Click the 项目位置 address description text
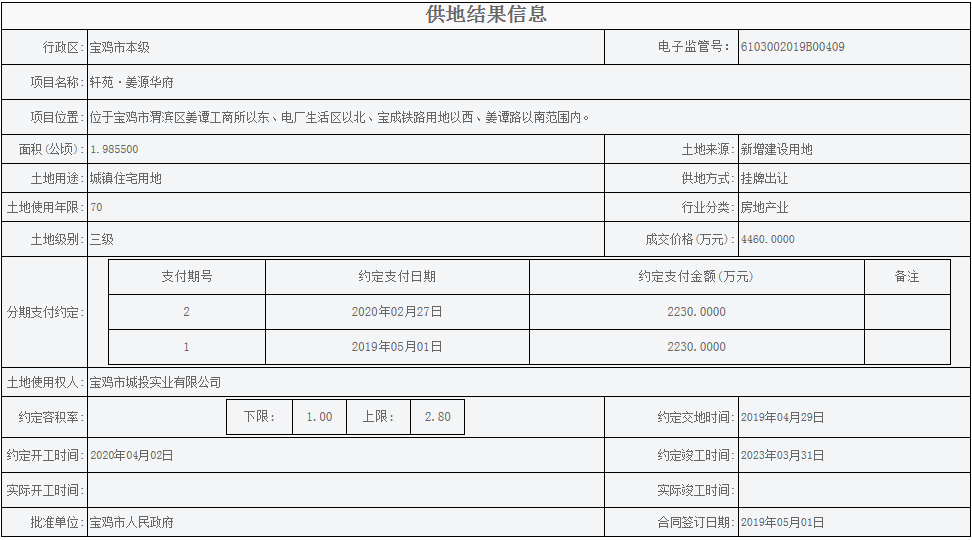Viewport: 972px width, 540px height. [x=340, y=117]
